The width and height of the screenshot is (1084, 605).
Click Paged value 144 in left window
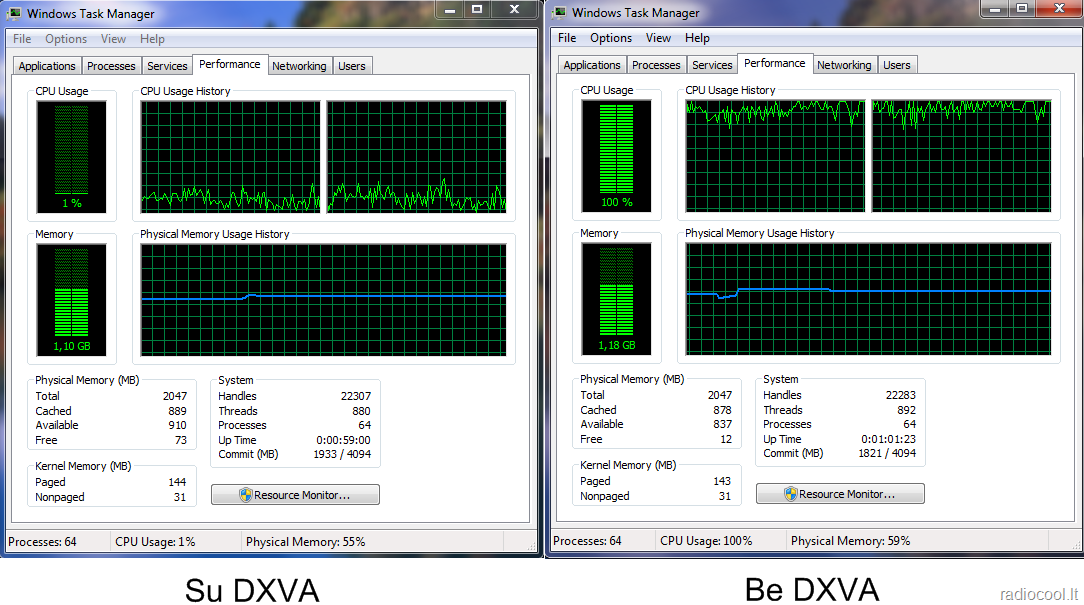[177, 482]
